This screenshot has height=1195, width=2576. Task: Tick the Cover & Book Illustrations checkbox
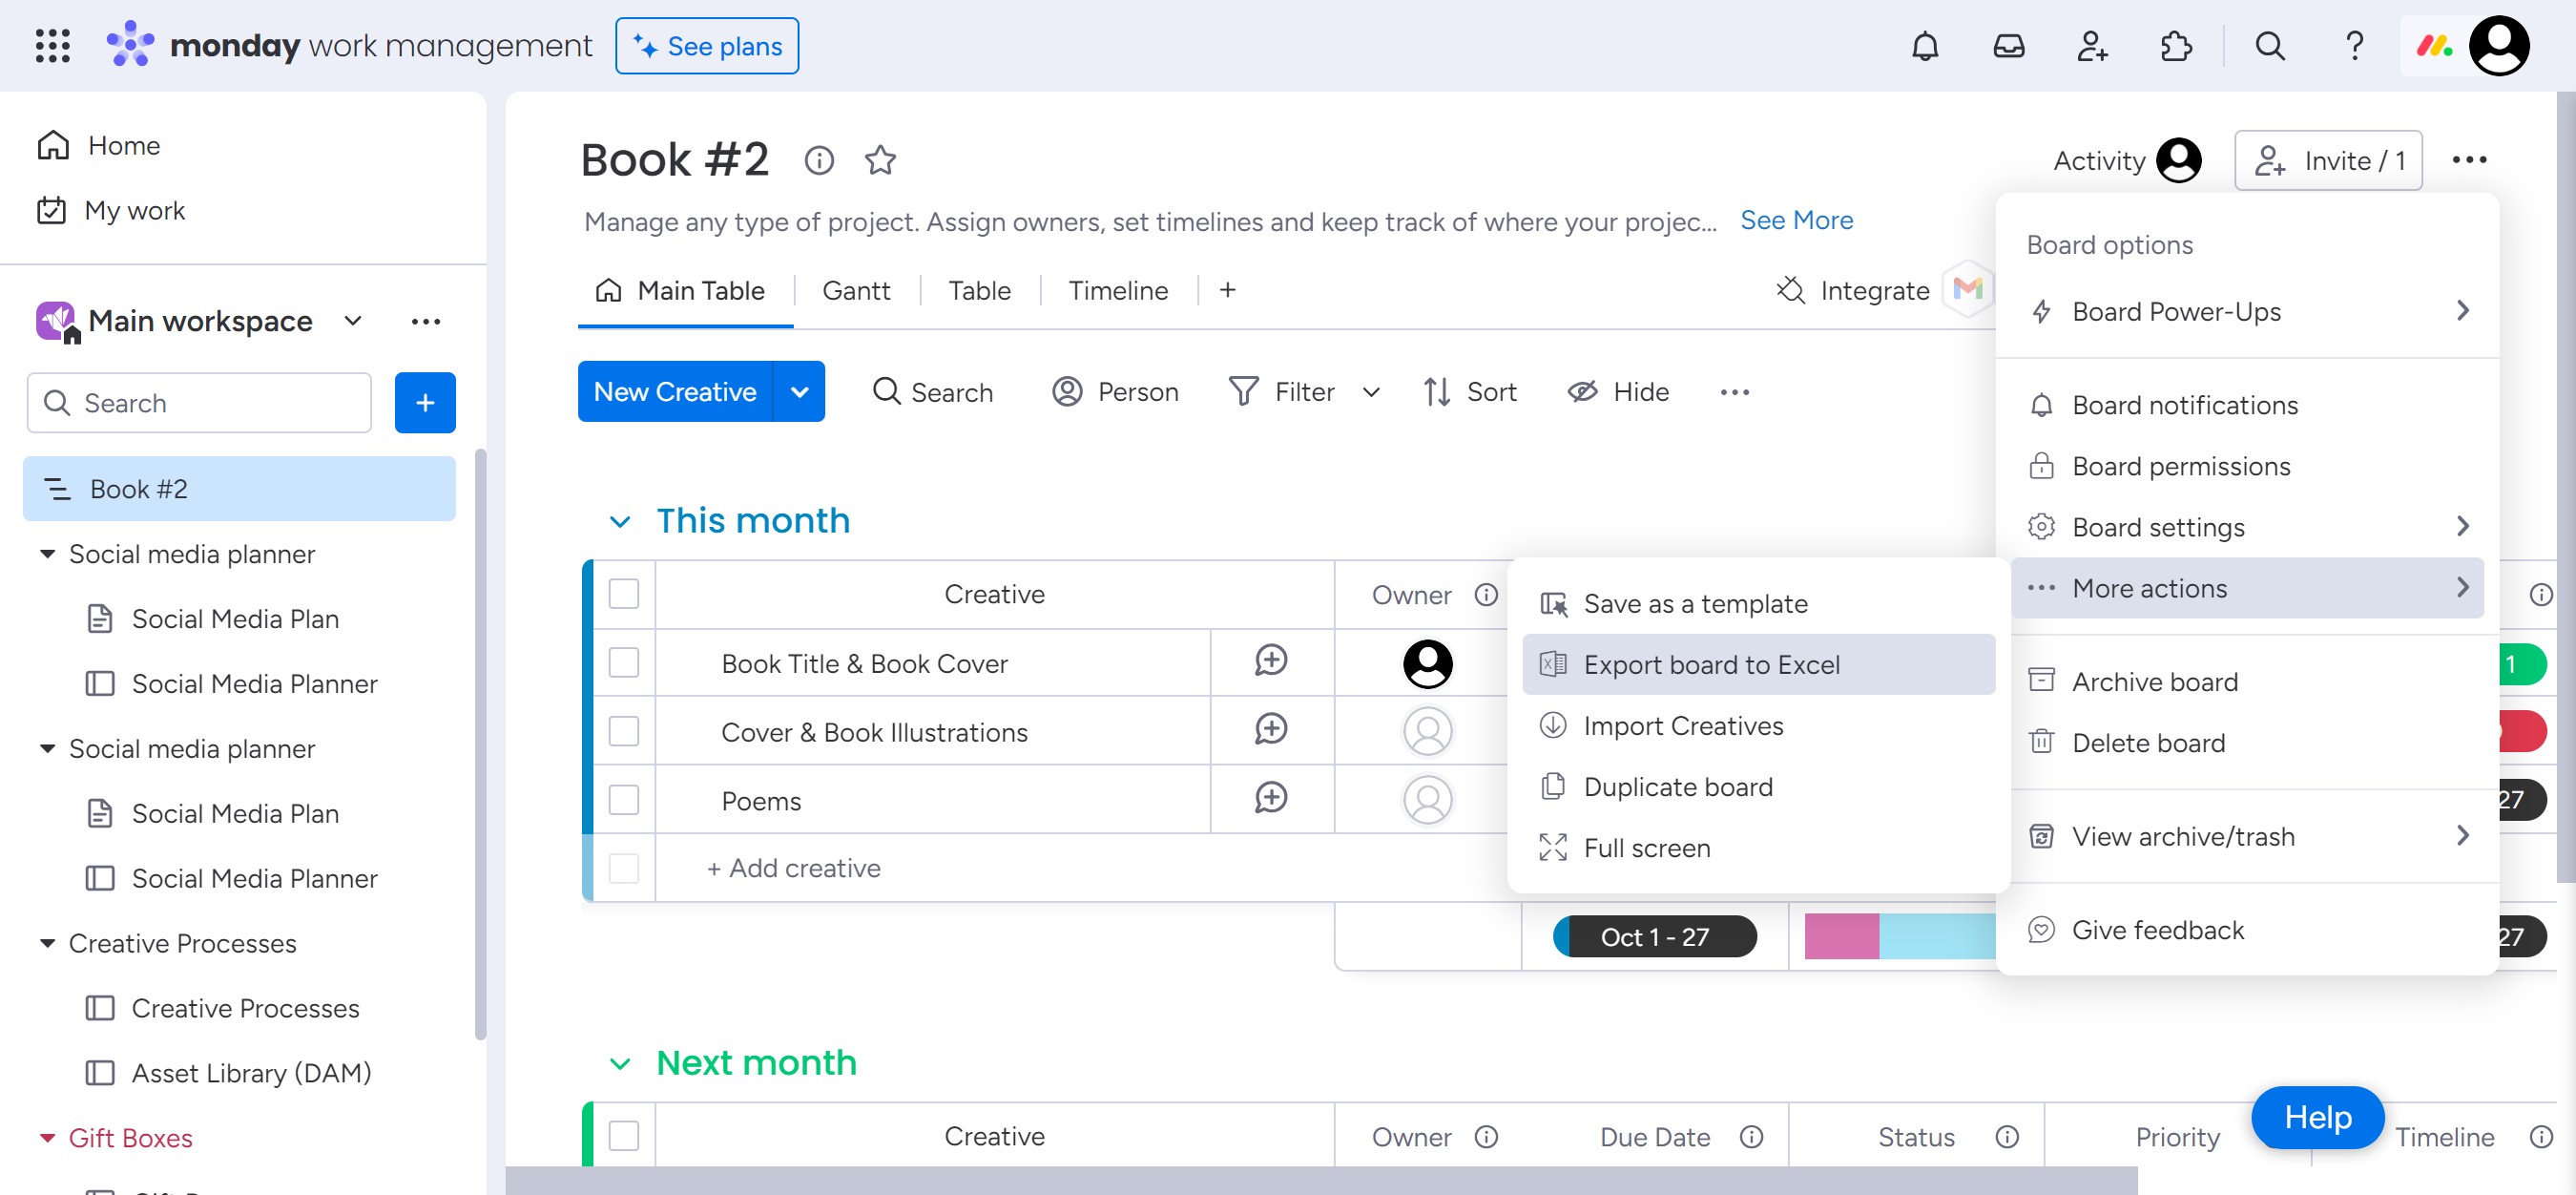pyautogui.click(x=624, y=731)
